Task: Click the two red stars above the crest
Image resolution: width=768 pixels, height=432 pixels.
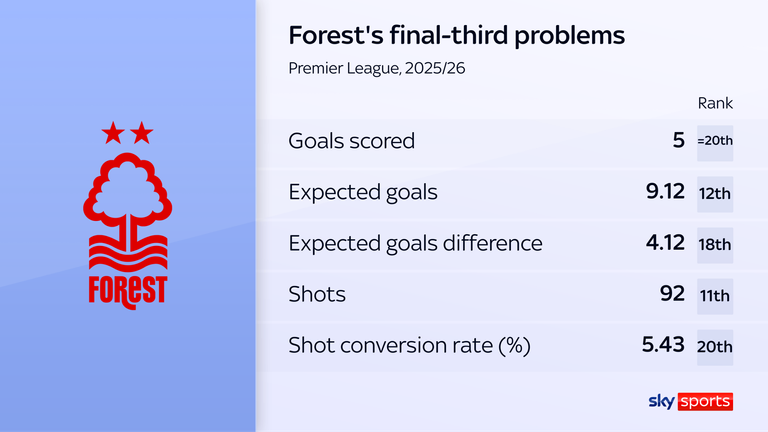Action: click(126, 131)
